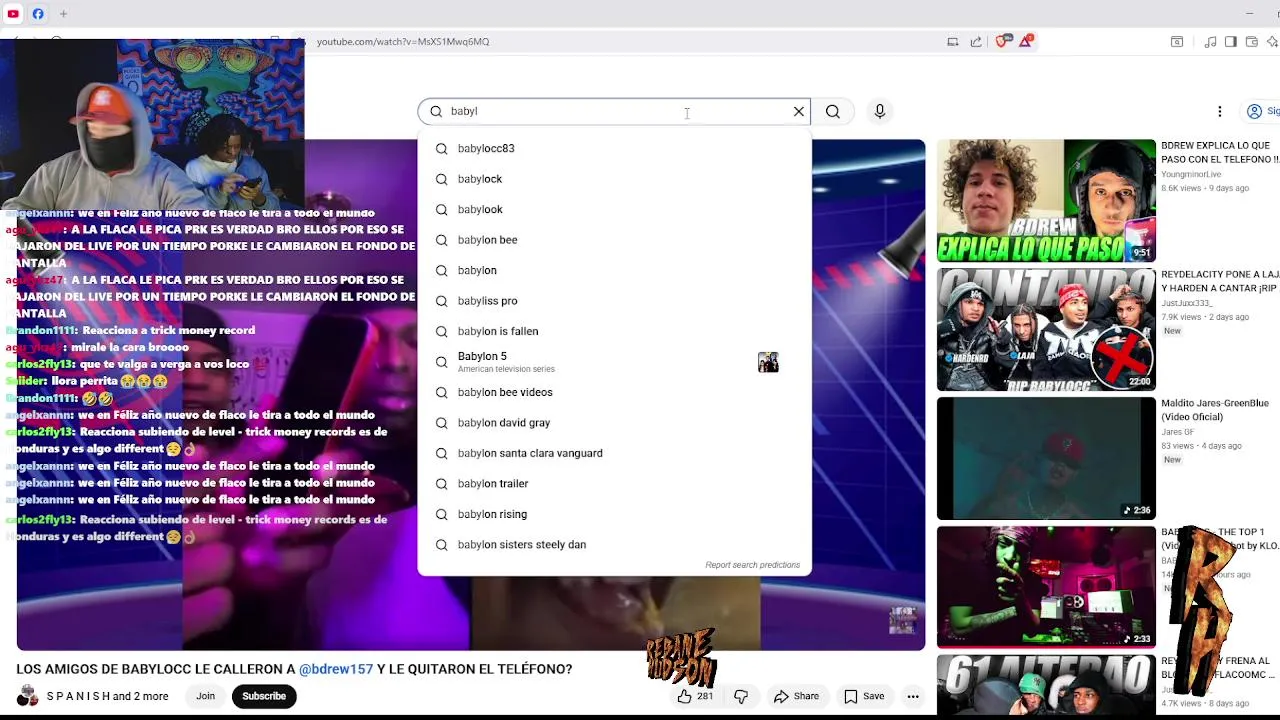Click the Babylon 5 suggestion thumbnail
The width and height of the screenshot is (1280, 720).
(768, 362)
